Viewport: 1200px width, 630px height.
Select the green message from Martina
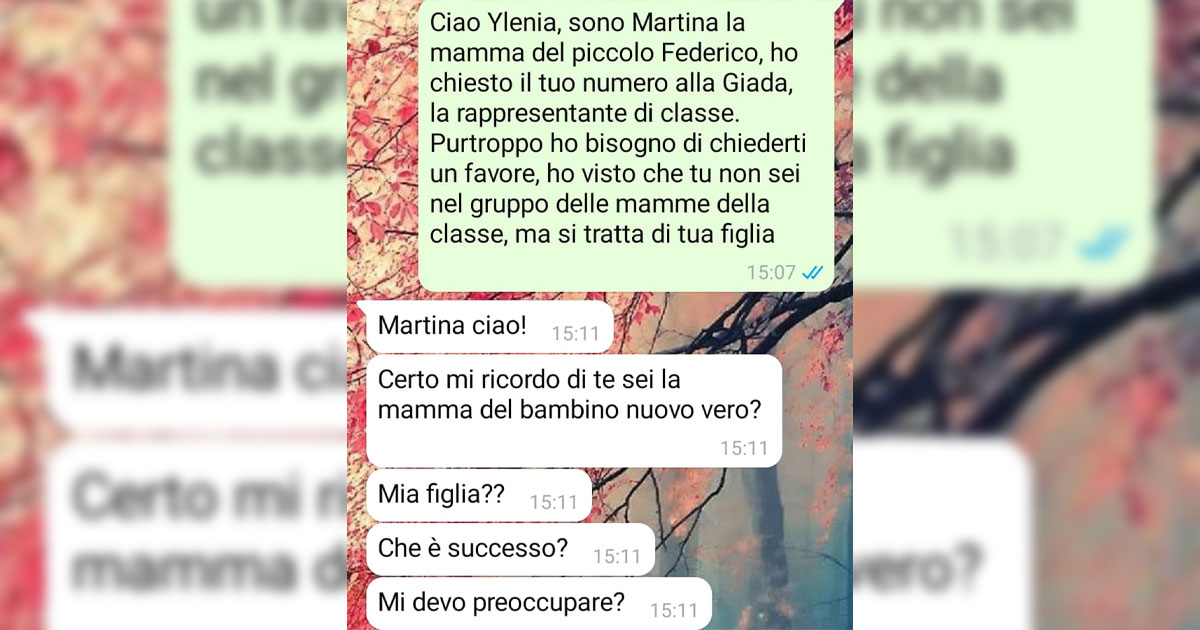click(625, 146)
